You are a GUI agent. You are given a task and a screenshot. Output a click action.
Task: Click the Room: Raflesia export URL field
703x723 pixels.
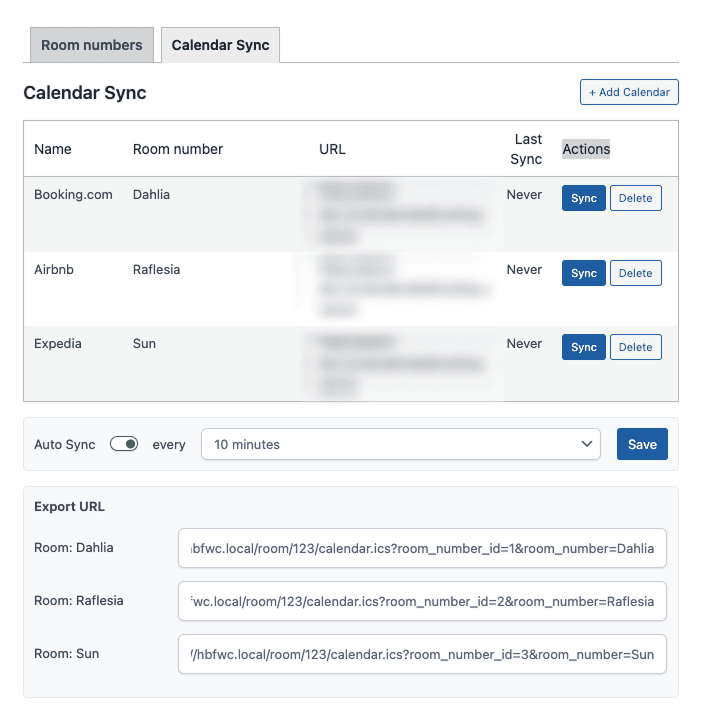(422, 601)
